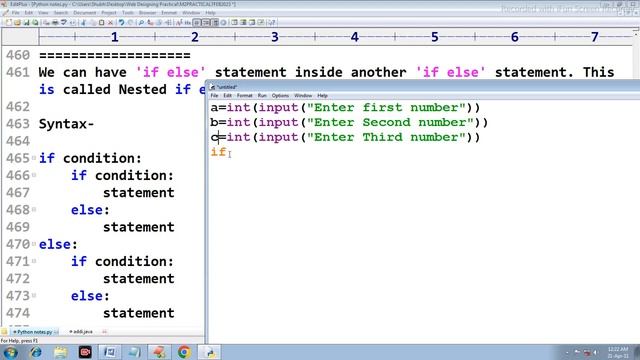
Task: Click the Save icon in EditPlus toolbar
Action: pos(27,22)
